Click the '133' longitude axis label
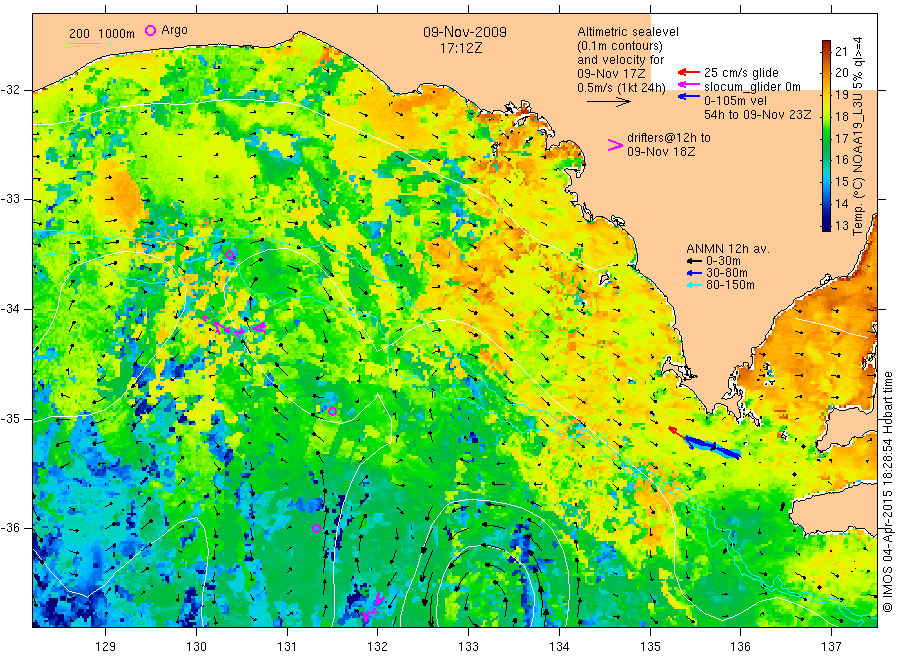This screenshot has width=900, height=660. (468, 646)
